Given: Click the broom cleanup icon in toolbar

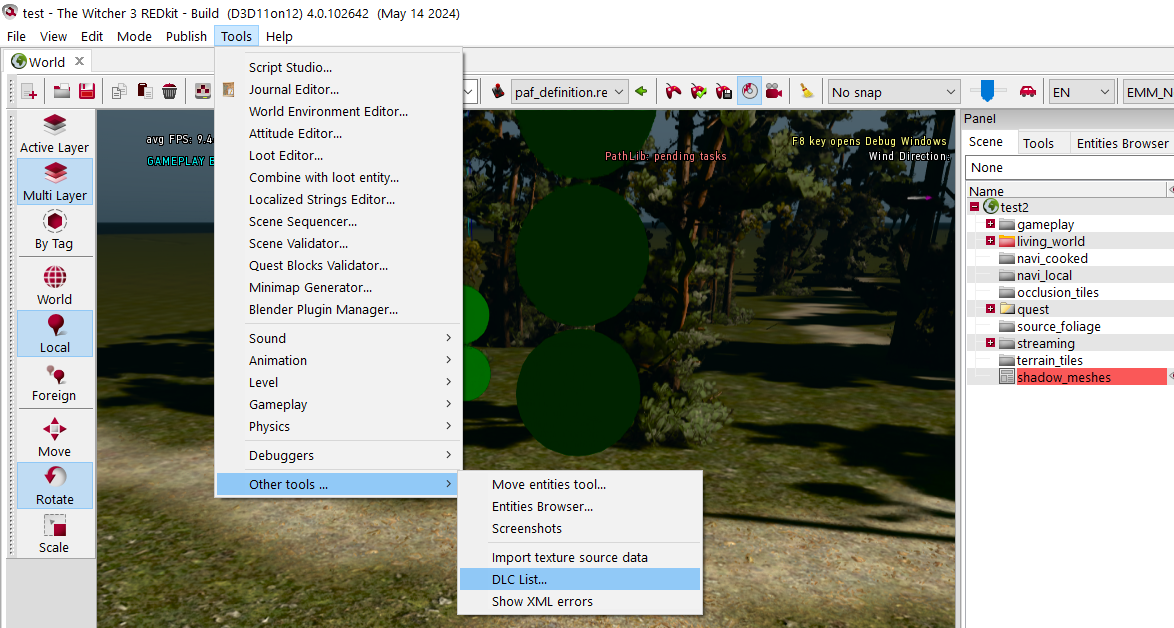Looking at the screenshot, I should coord(806,92).
